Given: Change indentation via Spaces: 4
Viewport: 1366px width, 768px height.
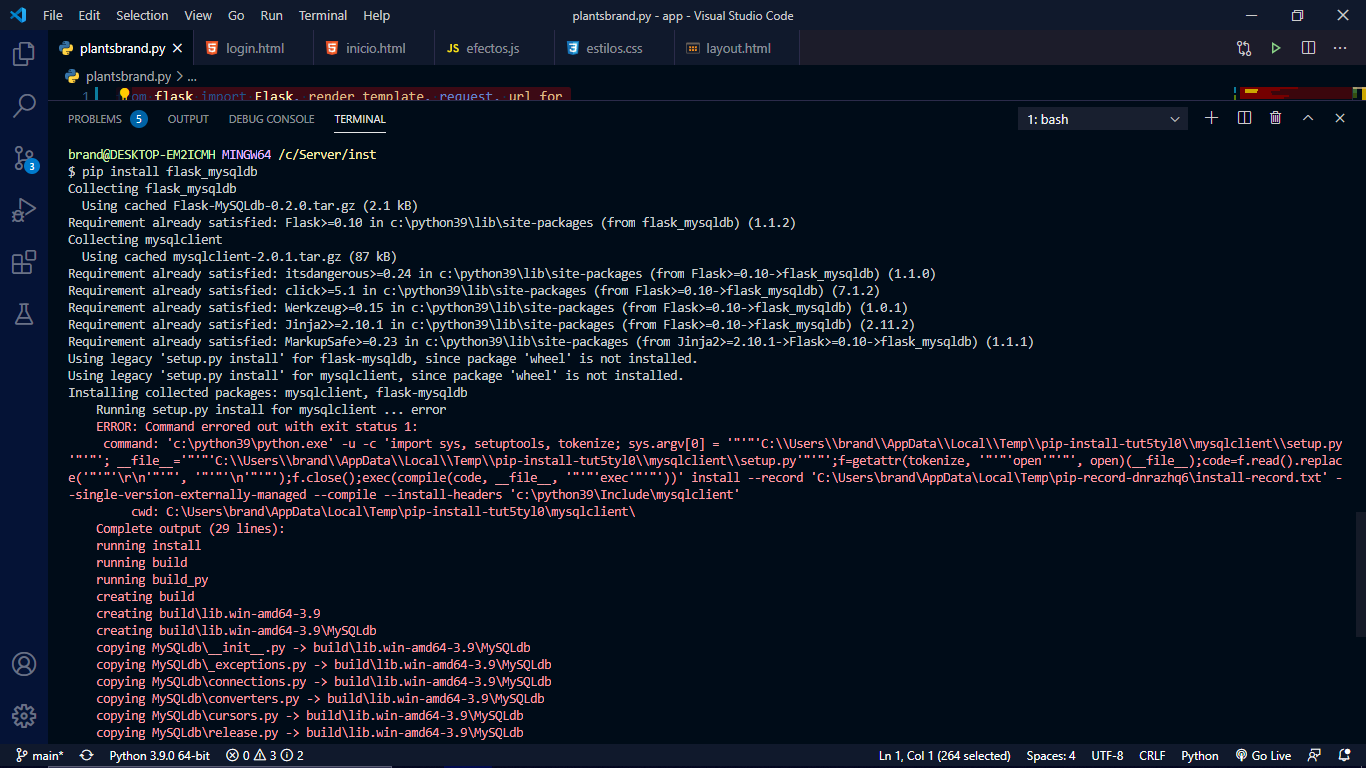Looking at the screenshot, I should click(1051, 756).
